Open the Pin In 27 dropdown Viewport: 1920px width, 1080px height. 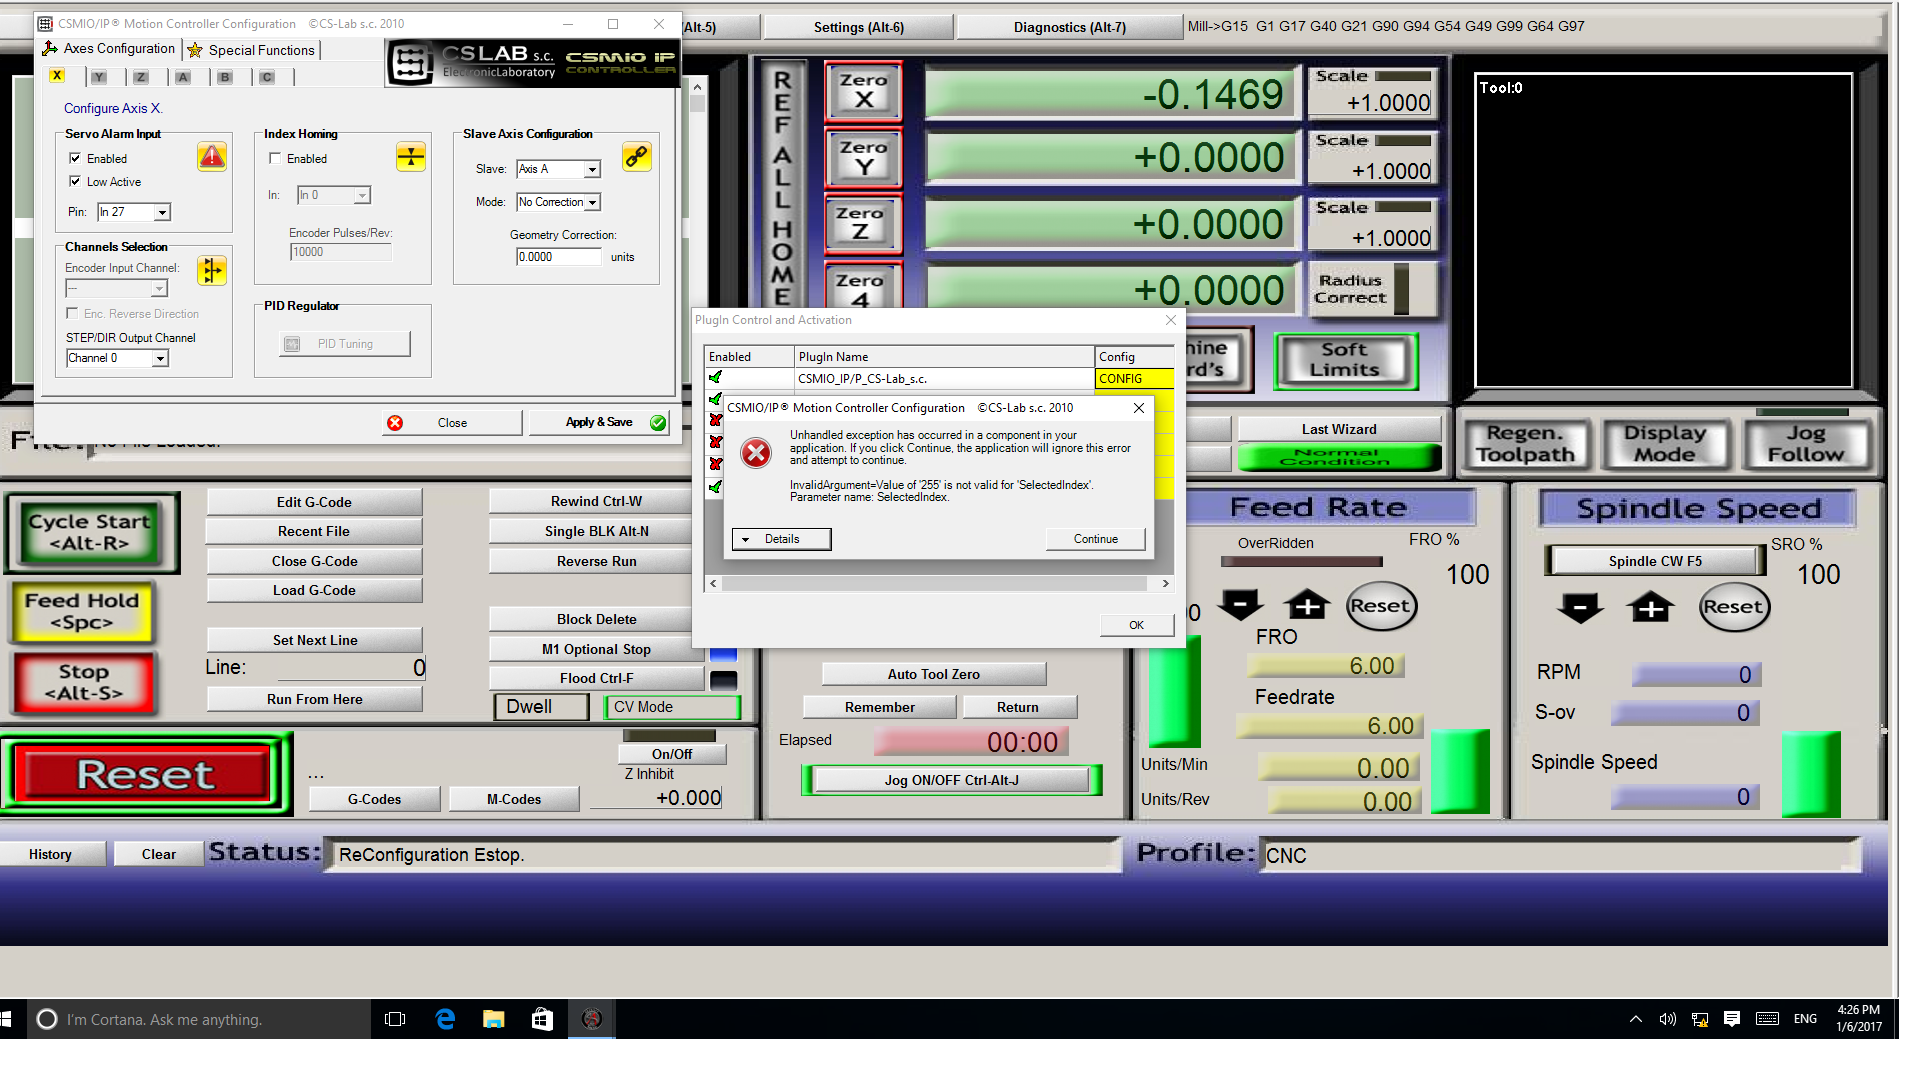click(162, 212)
